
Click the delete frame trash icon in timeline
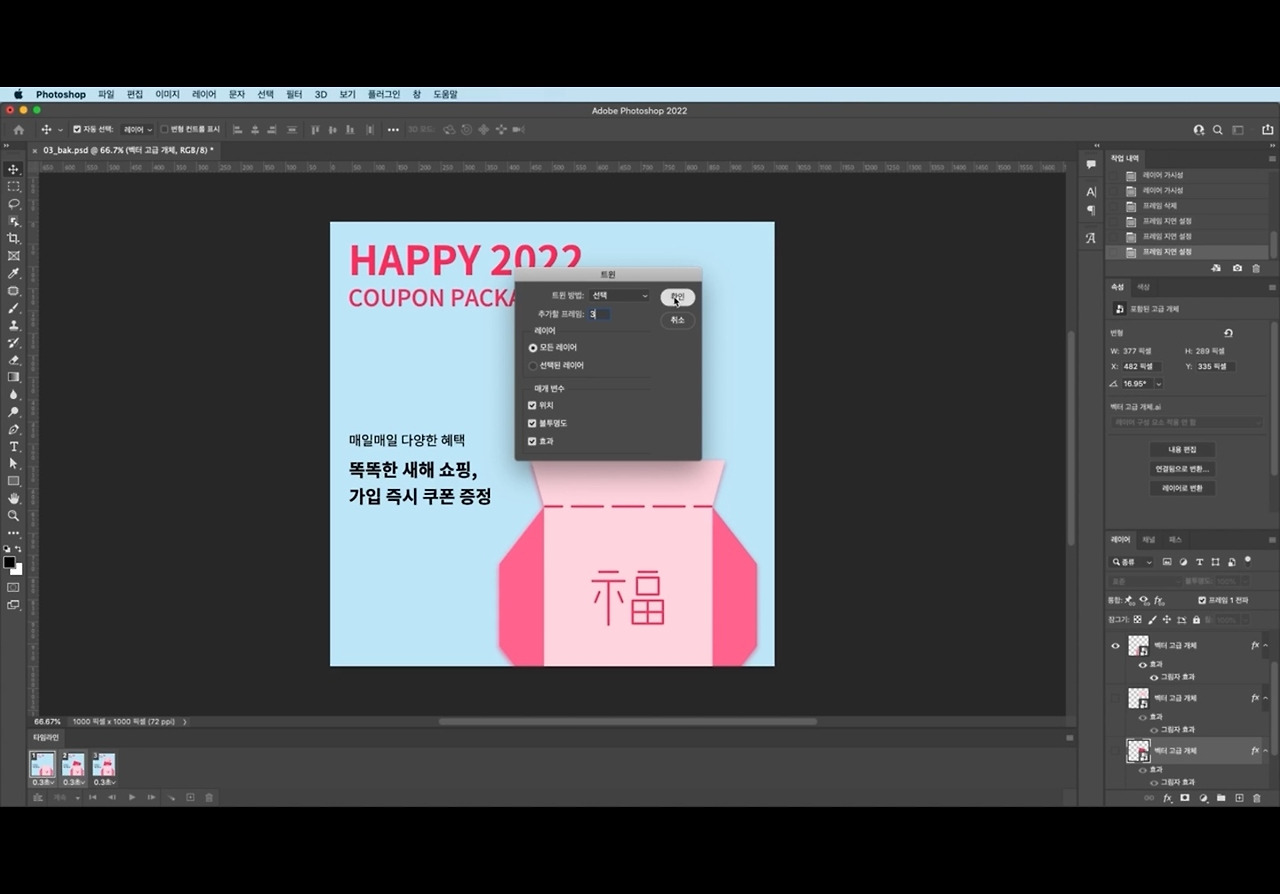[209, 798]
